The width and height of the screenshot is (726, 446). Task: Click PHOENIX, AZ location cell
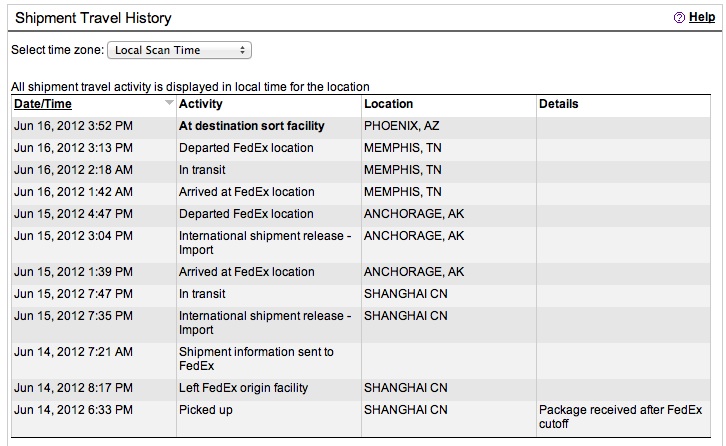(401, 126)
